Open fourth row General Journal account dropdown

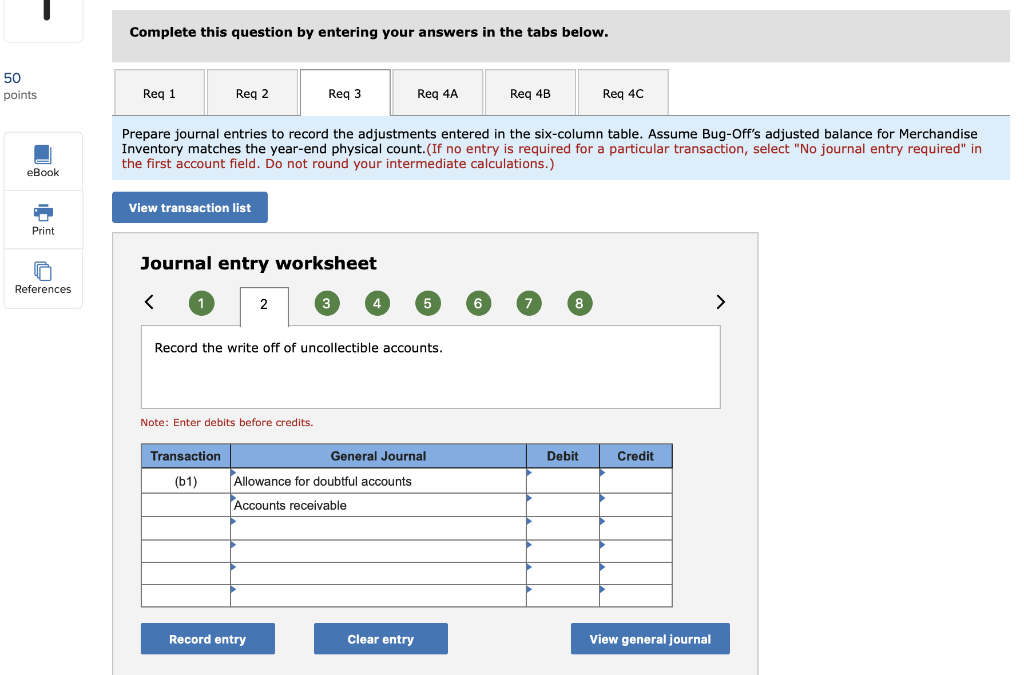[378, 551]
